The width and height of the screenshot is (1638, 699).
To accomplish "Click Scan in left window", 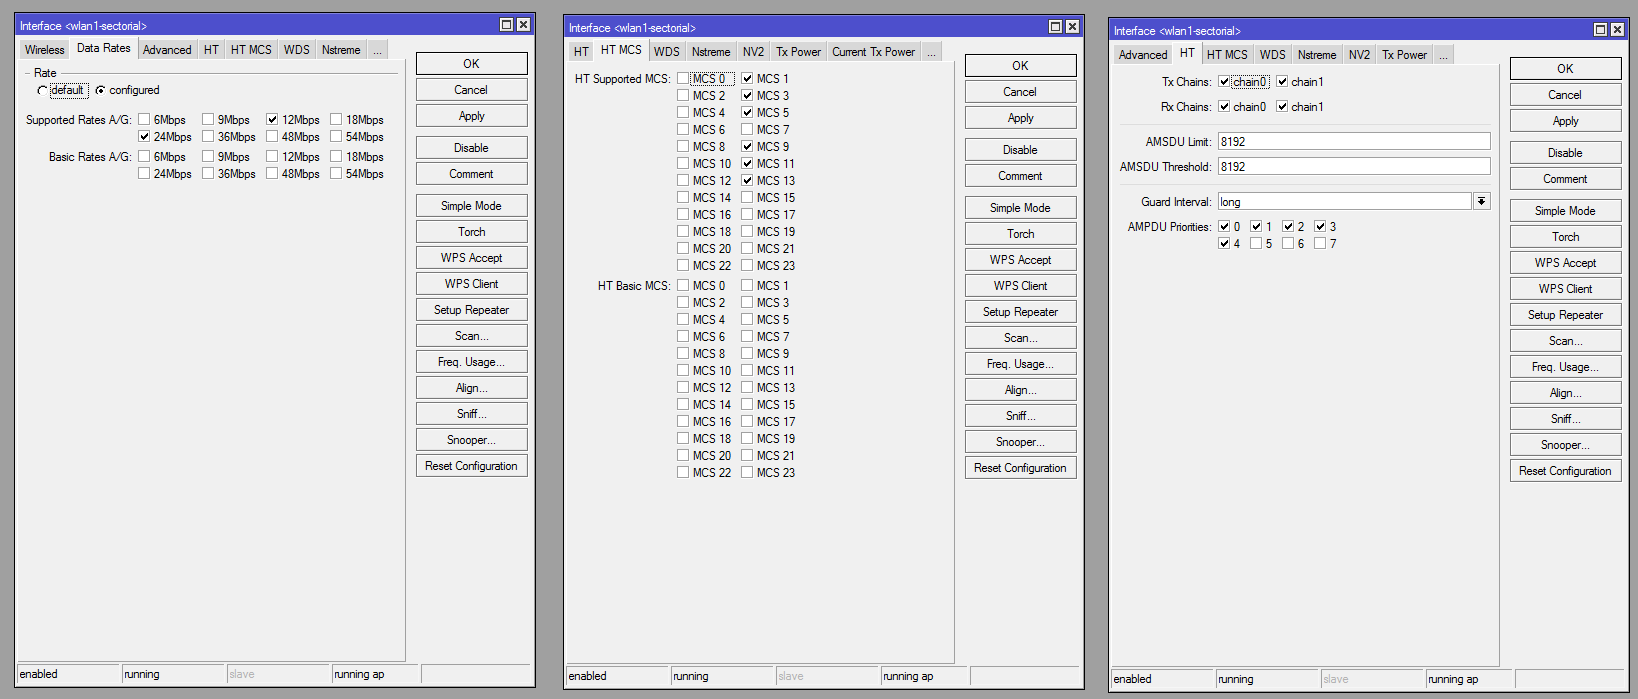I will pyautogui.click(x=471, y=335).
